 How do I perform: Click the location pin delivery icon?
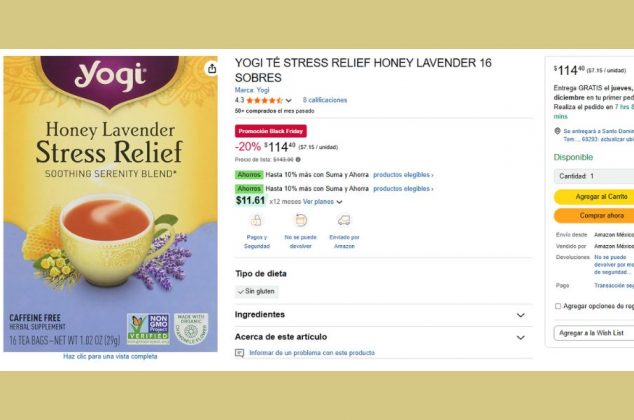pos(557,131)
